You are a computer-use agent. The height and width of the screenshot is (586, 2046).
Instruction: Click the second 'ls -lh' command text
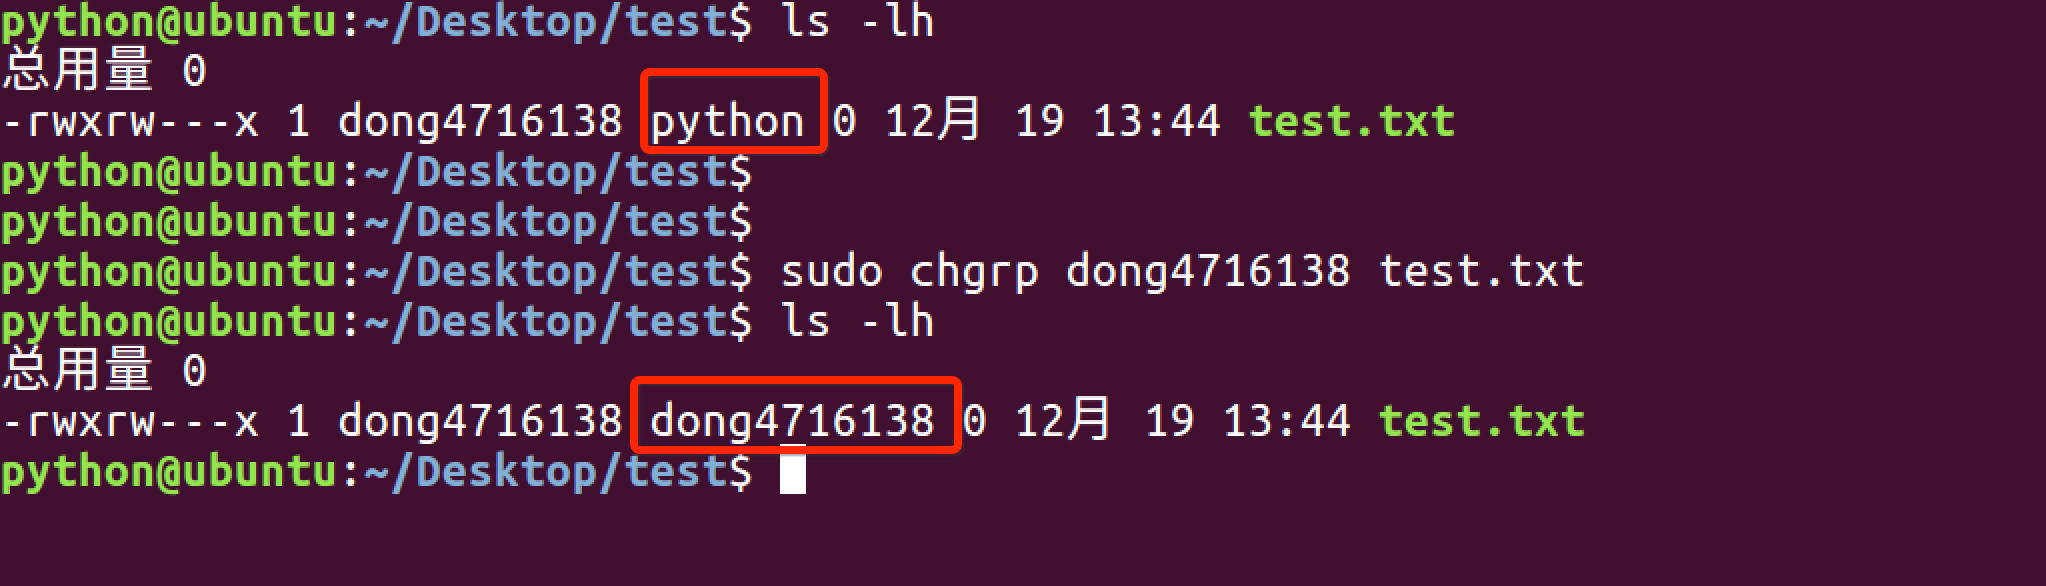point(857,321)
